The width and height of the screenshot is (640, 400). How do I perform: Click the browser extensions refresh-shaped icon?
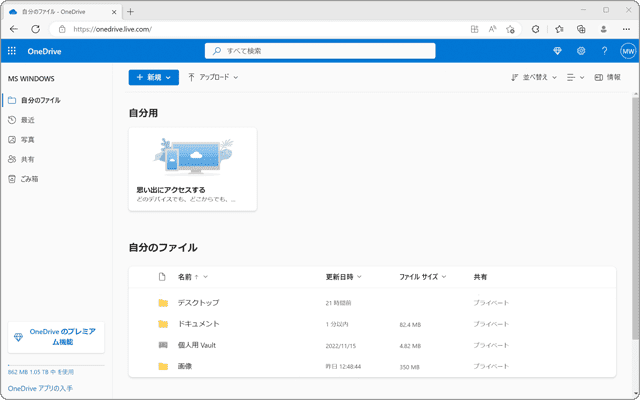coord(536,29)
